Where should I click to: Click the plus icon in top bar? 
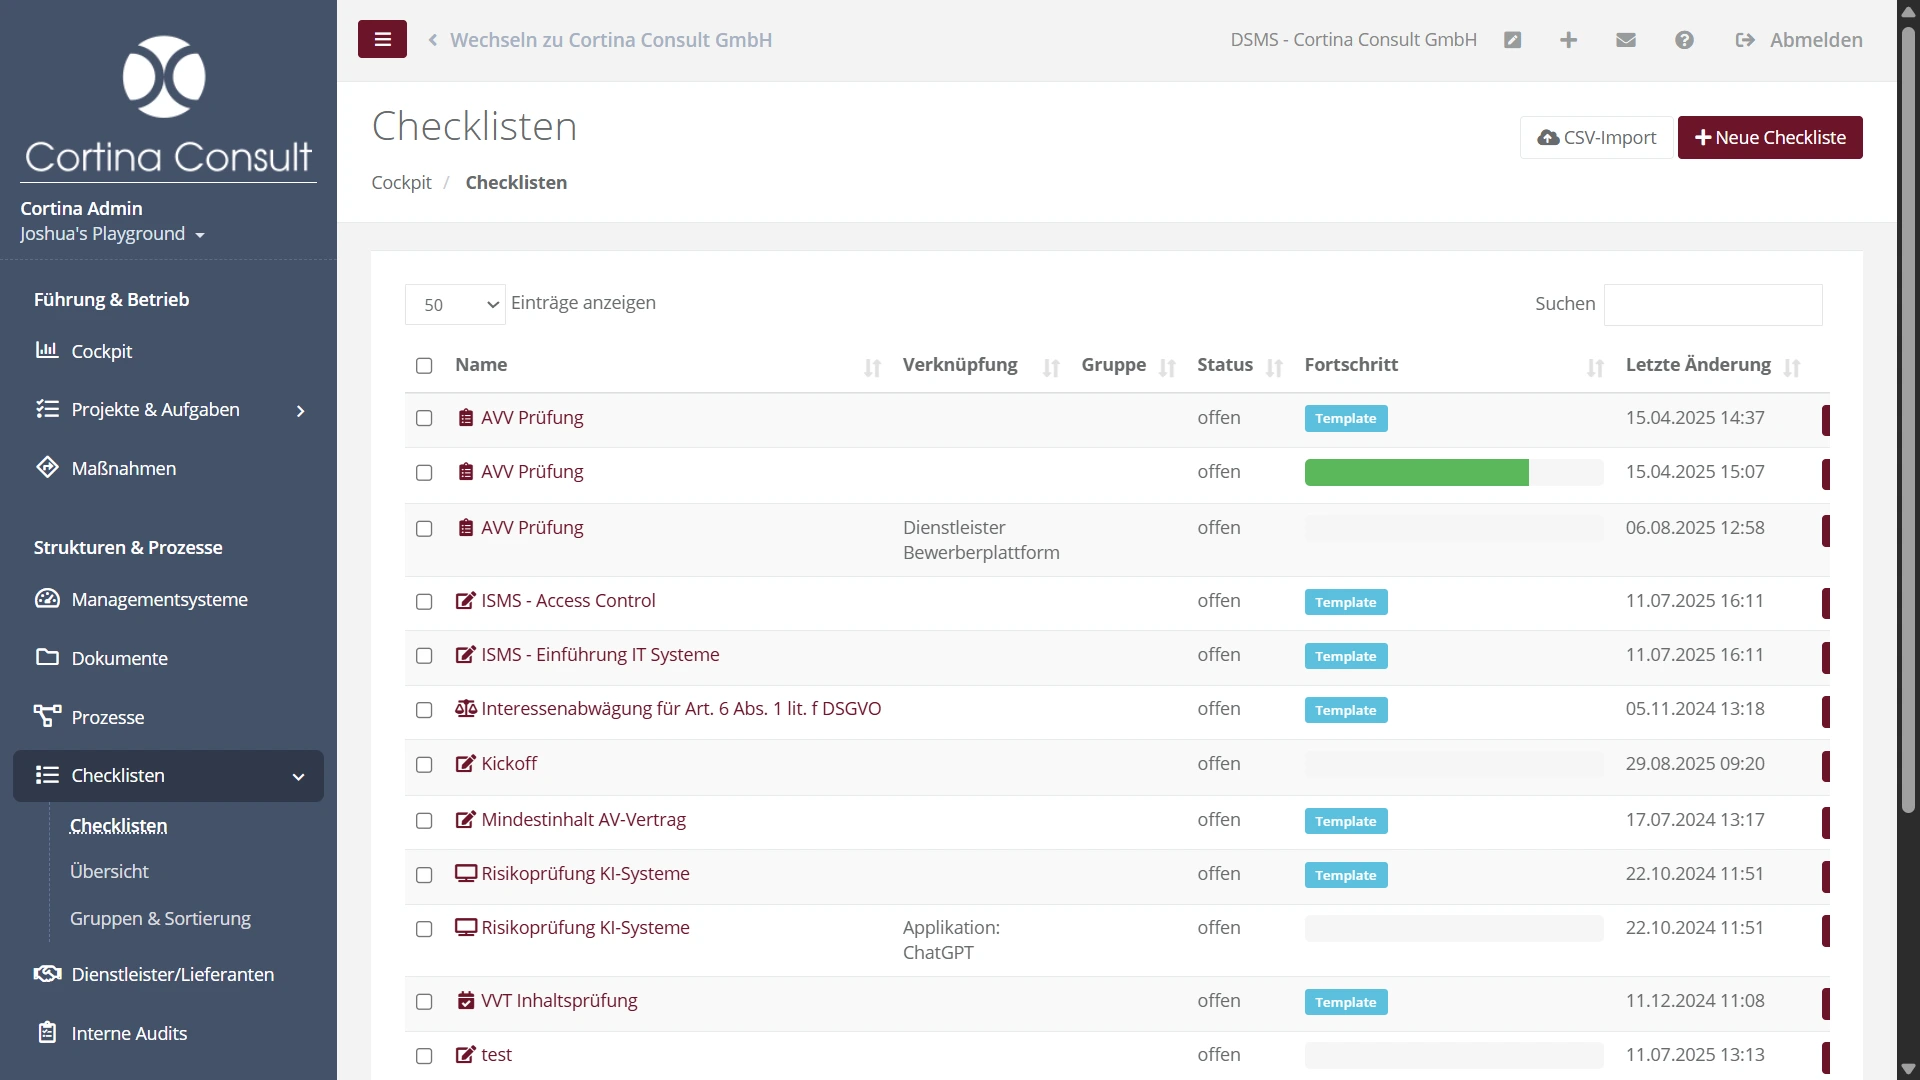coord(1568,40)
